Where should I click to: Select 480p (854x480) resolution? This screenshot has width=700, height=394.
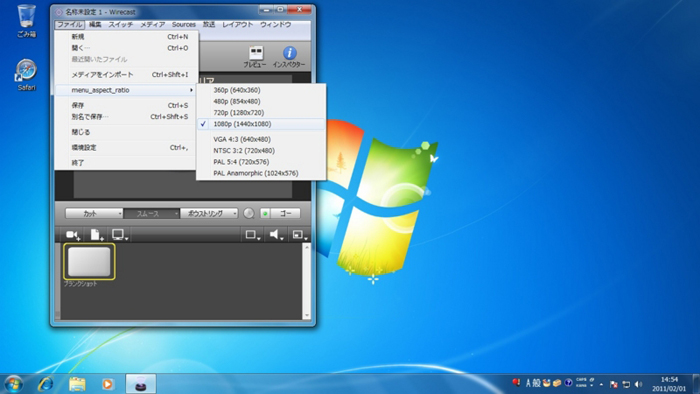pyautogui.click(x=261, y=101)
